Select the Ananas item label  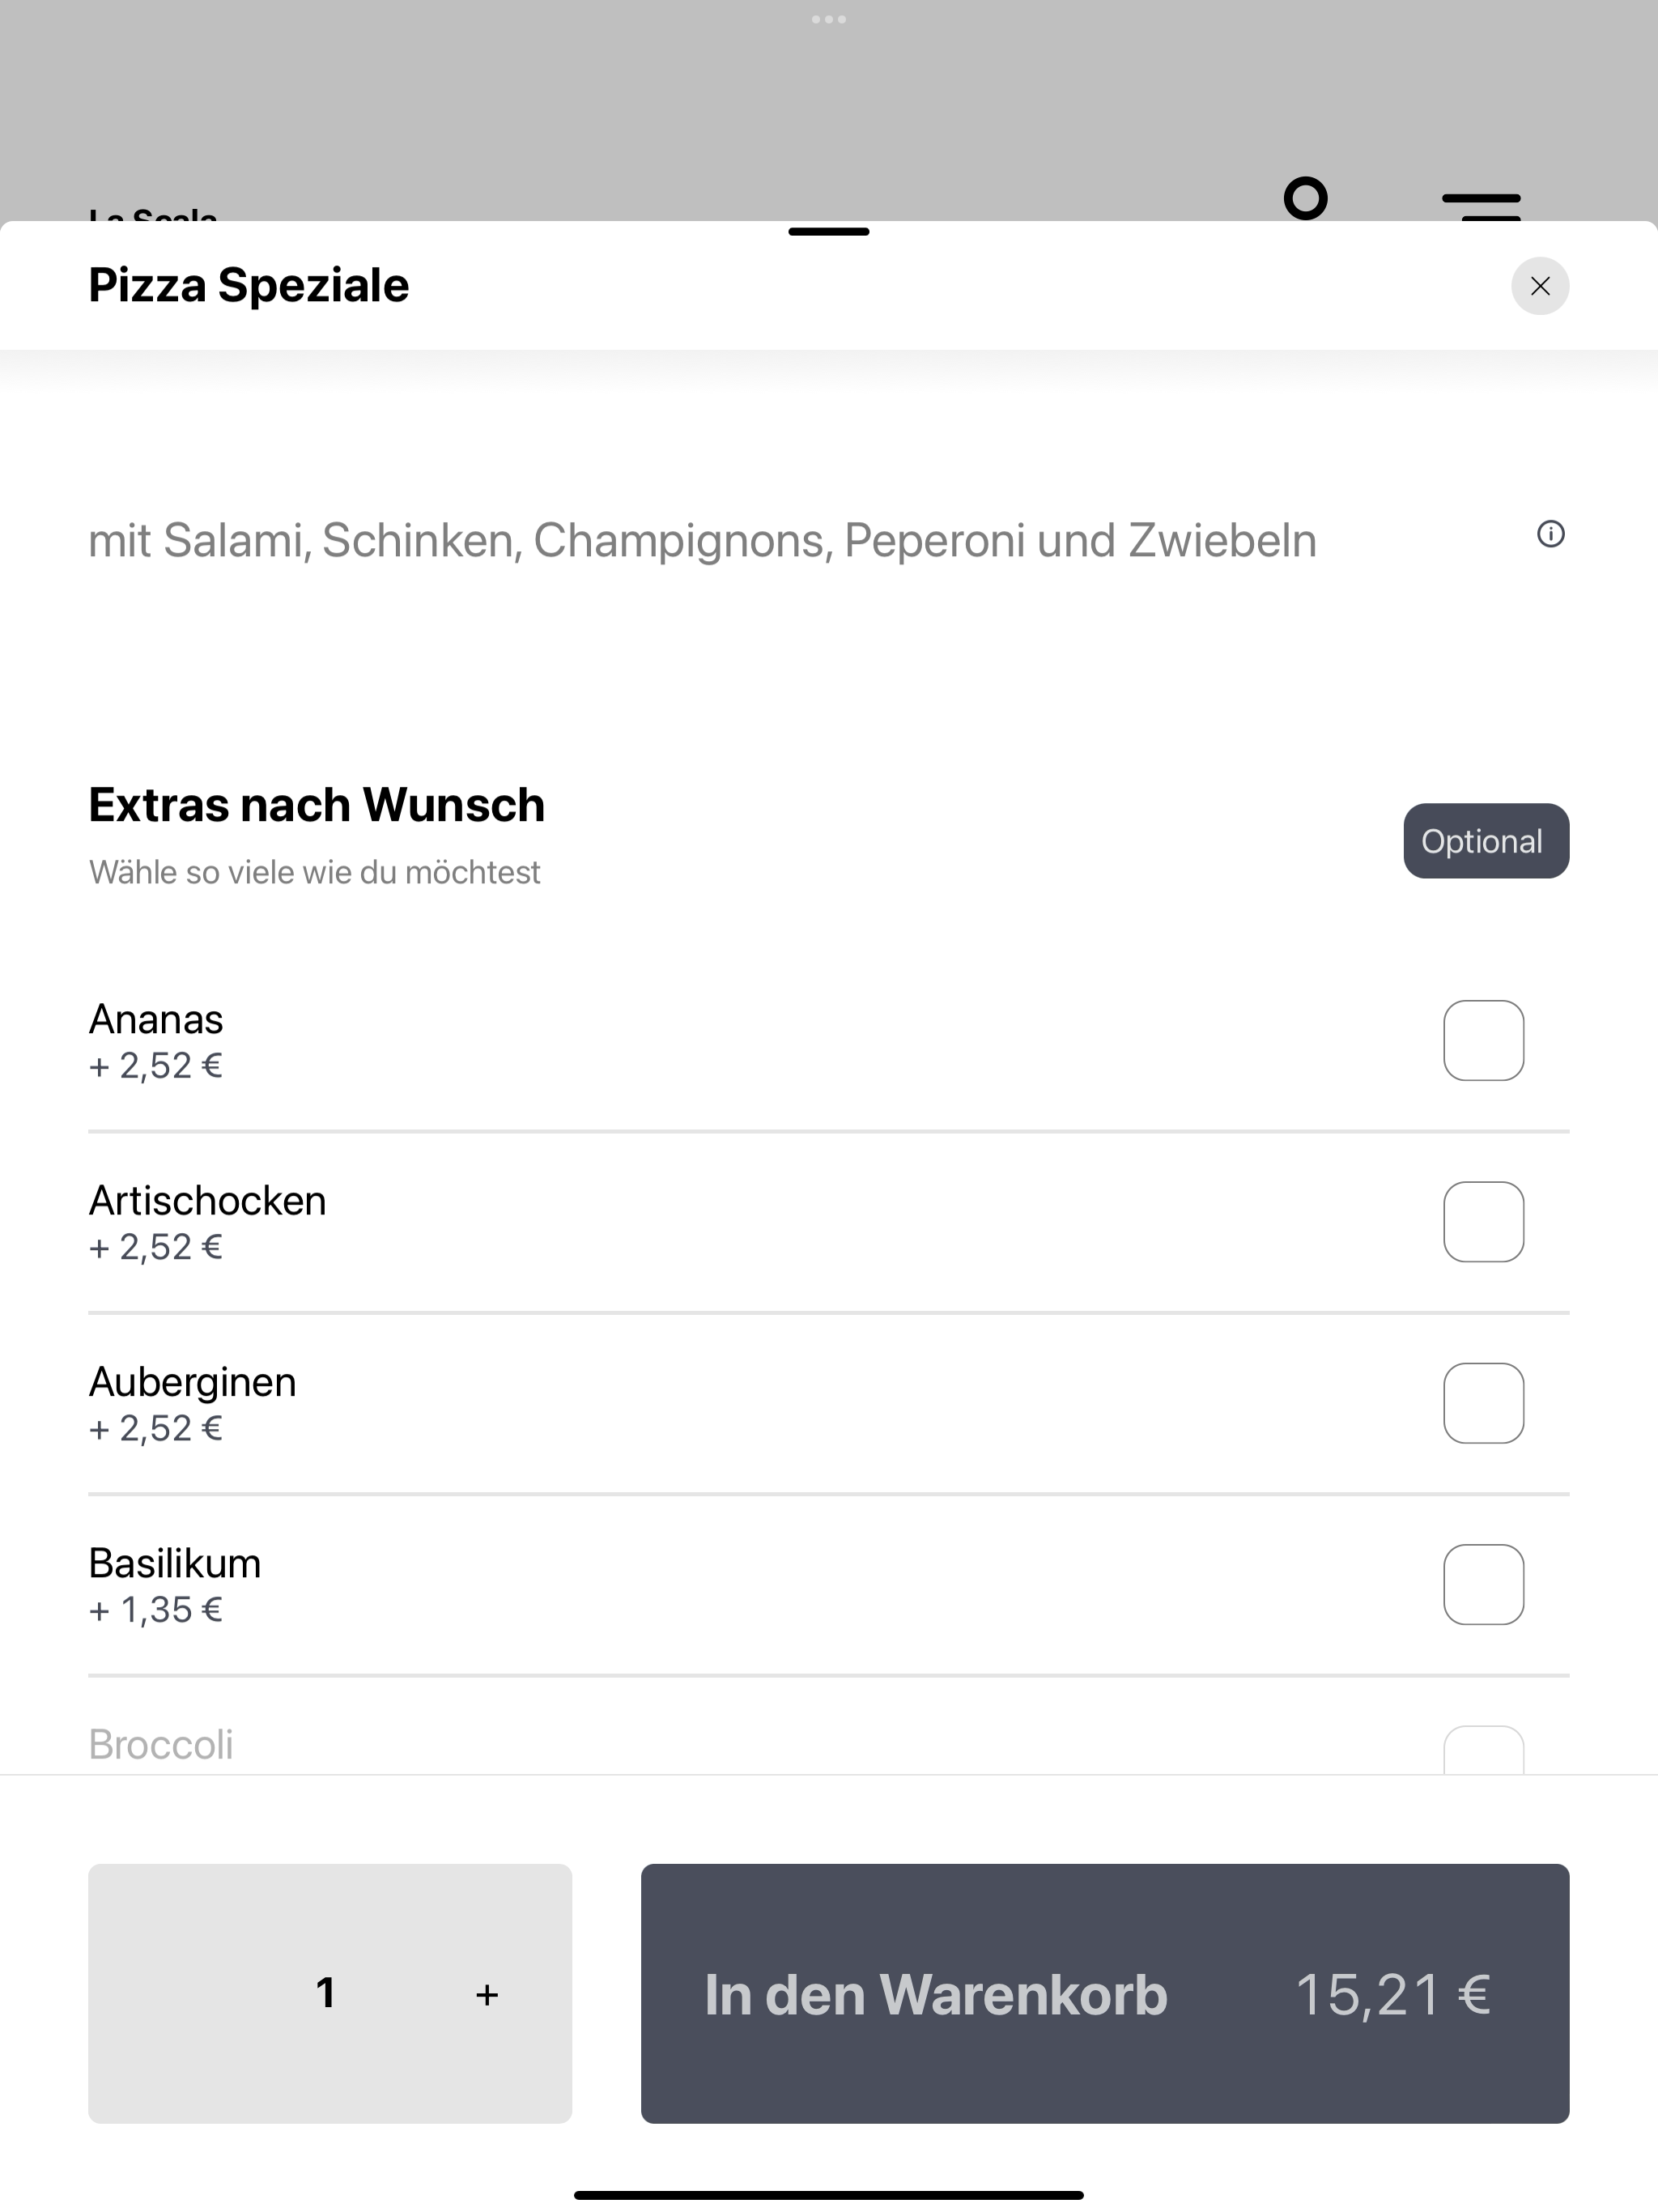coord(156,1019)
